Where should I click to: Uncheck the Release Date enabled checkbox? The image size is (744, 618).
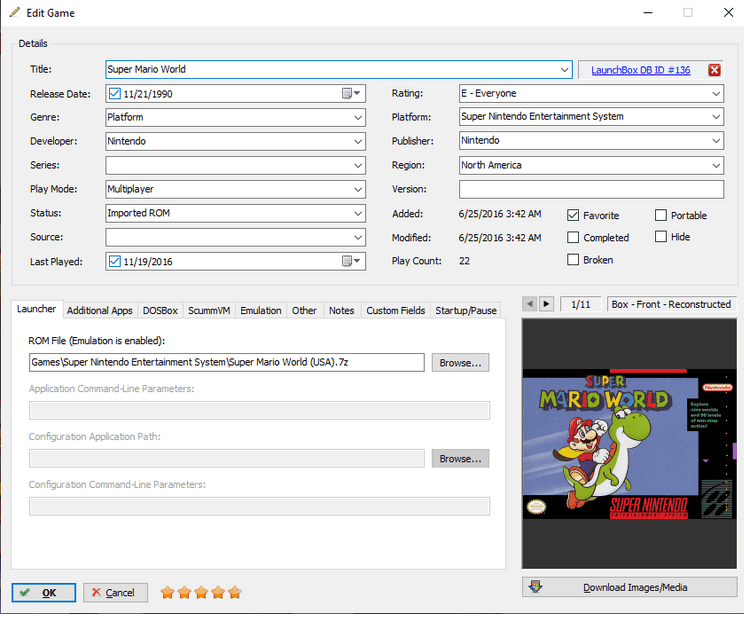pos(114,94)
